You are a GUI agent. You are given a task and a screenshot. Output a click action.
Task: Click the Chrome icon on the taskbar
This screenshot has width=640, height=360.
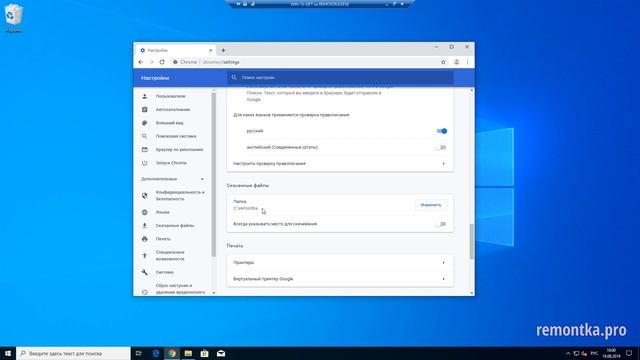[172, 353]
